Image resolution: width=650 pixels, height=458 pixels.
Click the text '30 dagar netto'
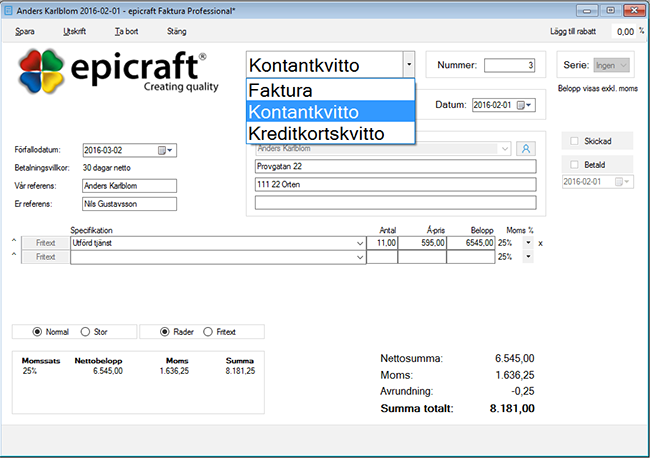[107, 168]
